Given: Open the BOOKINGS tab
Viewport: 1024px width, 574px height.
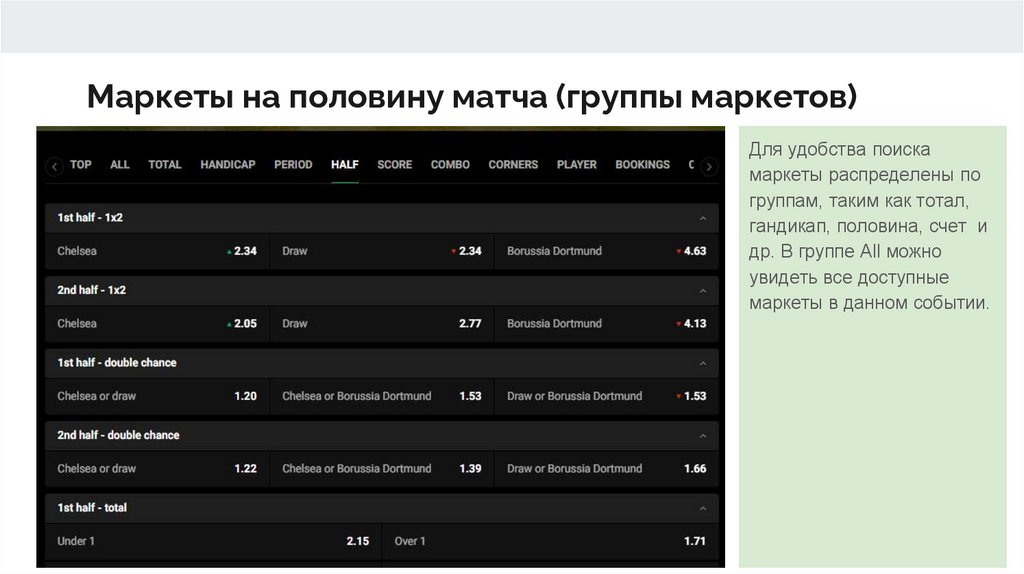Looking at the screenshot, I should 643,165.
